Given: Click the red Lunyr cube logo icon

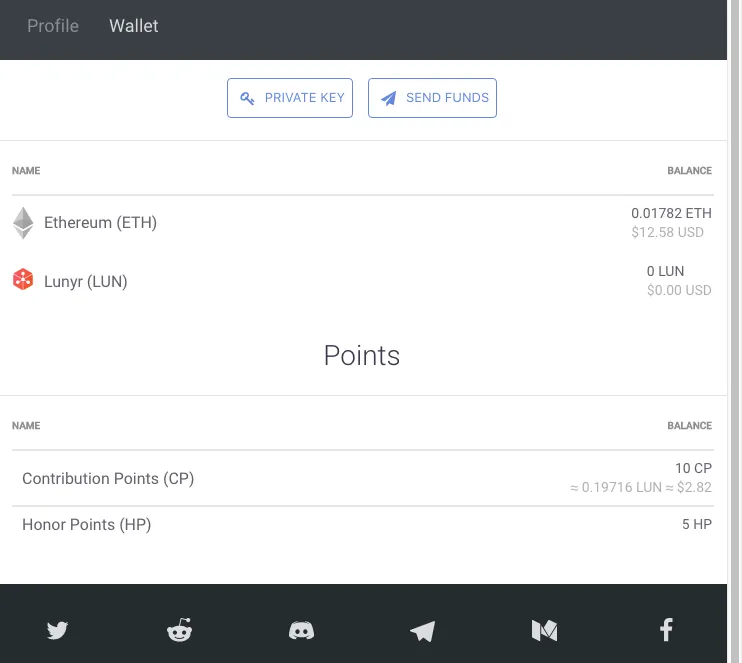Looking at the screenshot, I should pyautogui.click(x=23, y=279).
